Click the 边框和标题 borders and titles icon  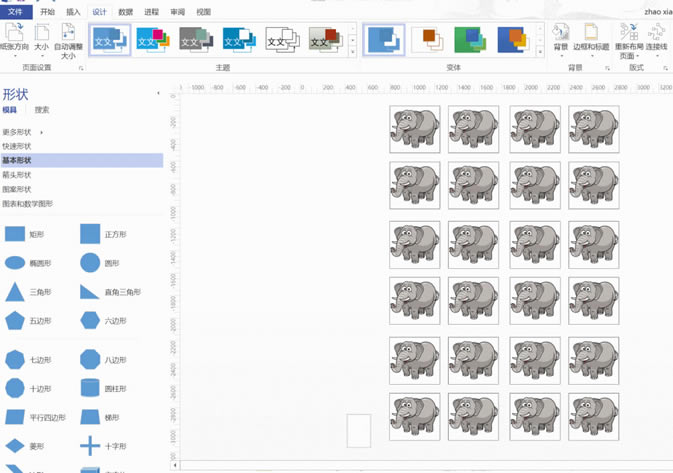590,38
